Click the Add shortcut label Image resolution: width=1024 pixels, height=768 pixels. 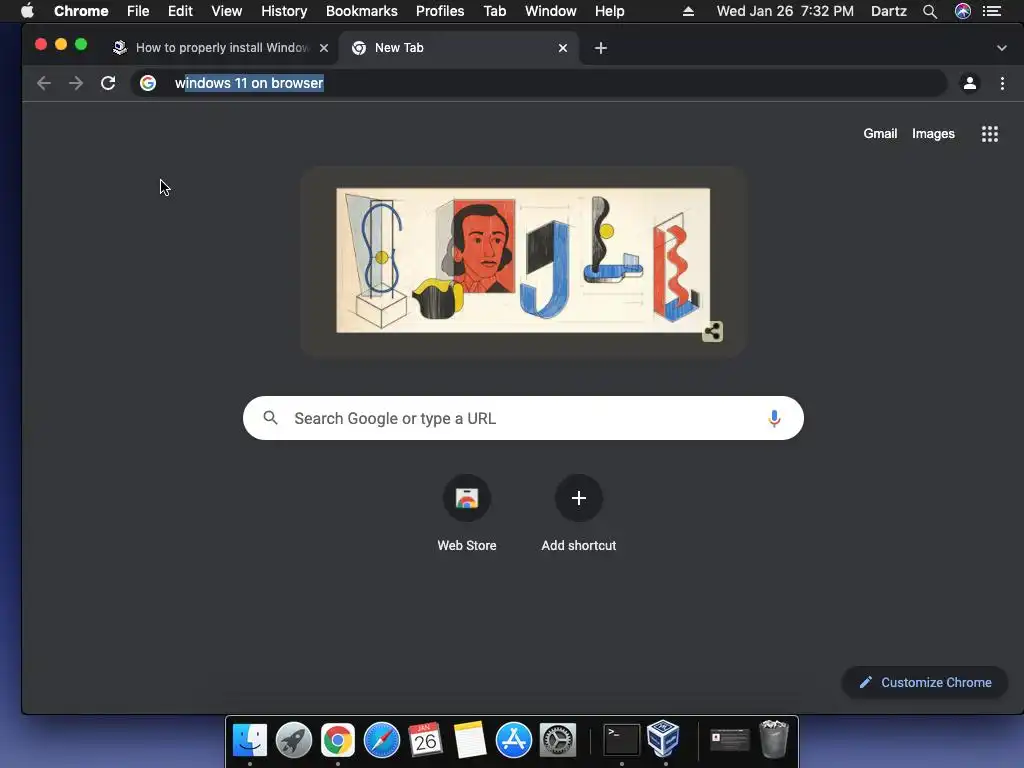(579, 545)
